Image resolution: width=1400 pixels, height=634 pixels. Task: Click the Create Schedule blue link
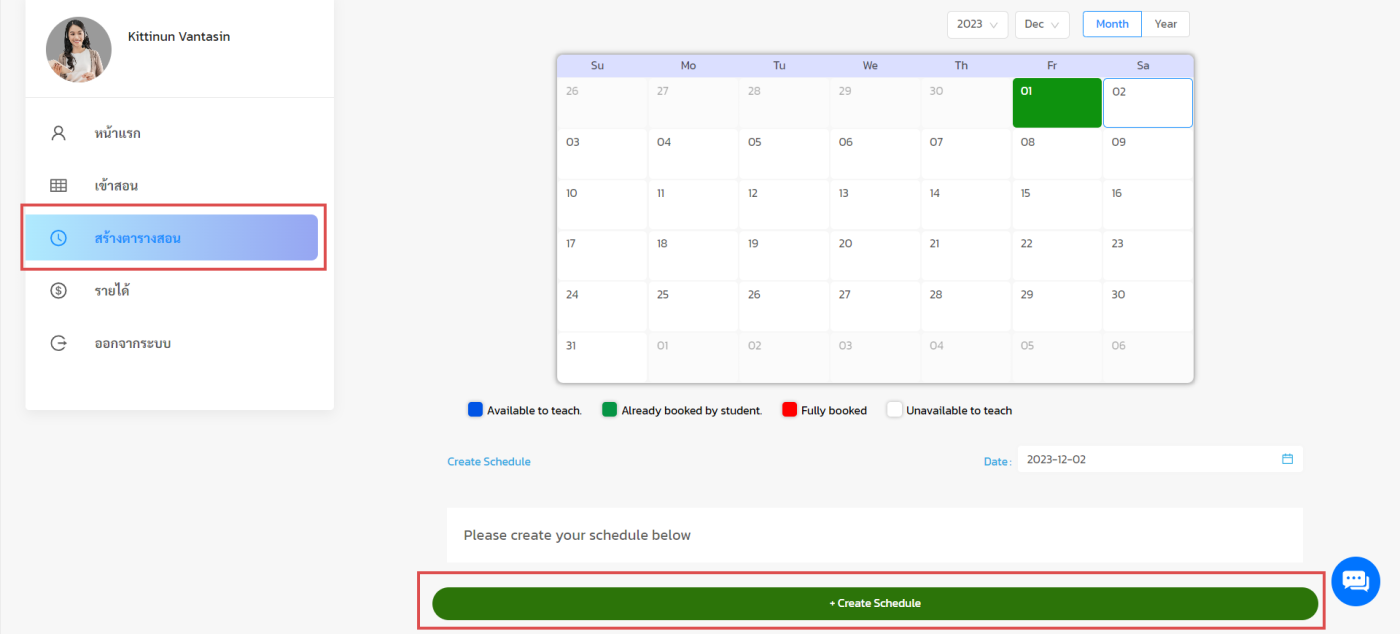[489, 462]
